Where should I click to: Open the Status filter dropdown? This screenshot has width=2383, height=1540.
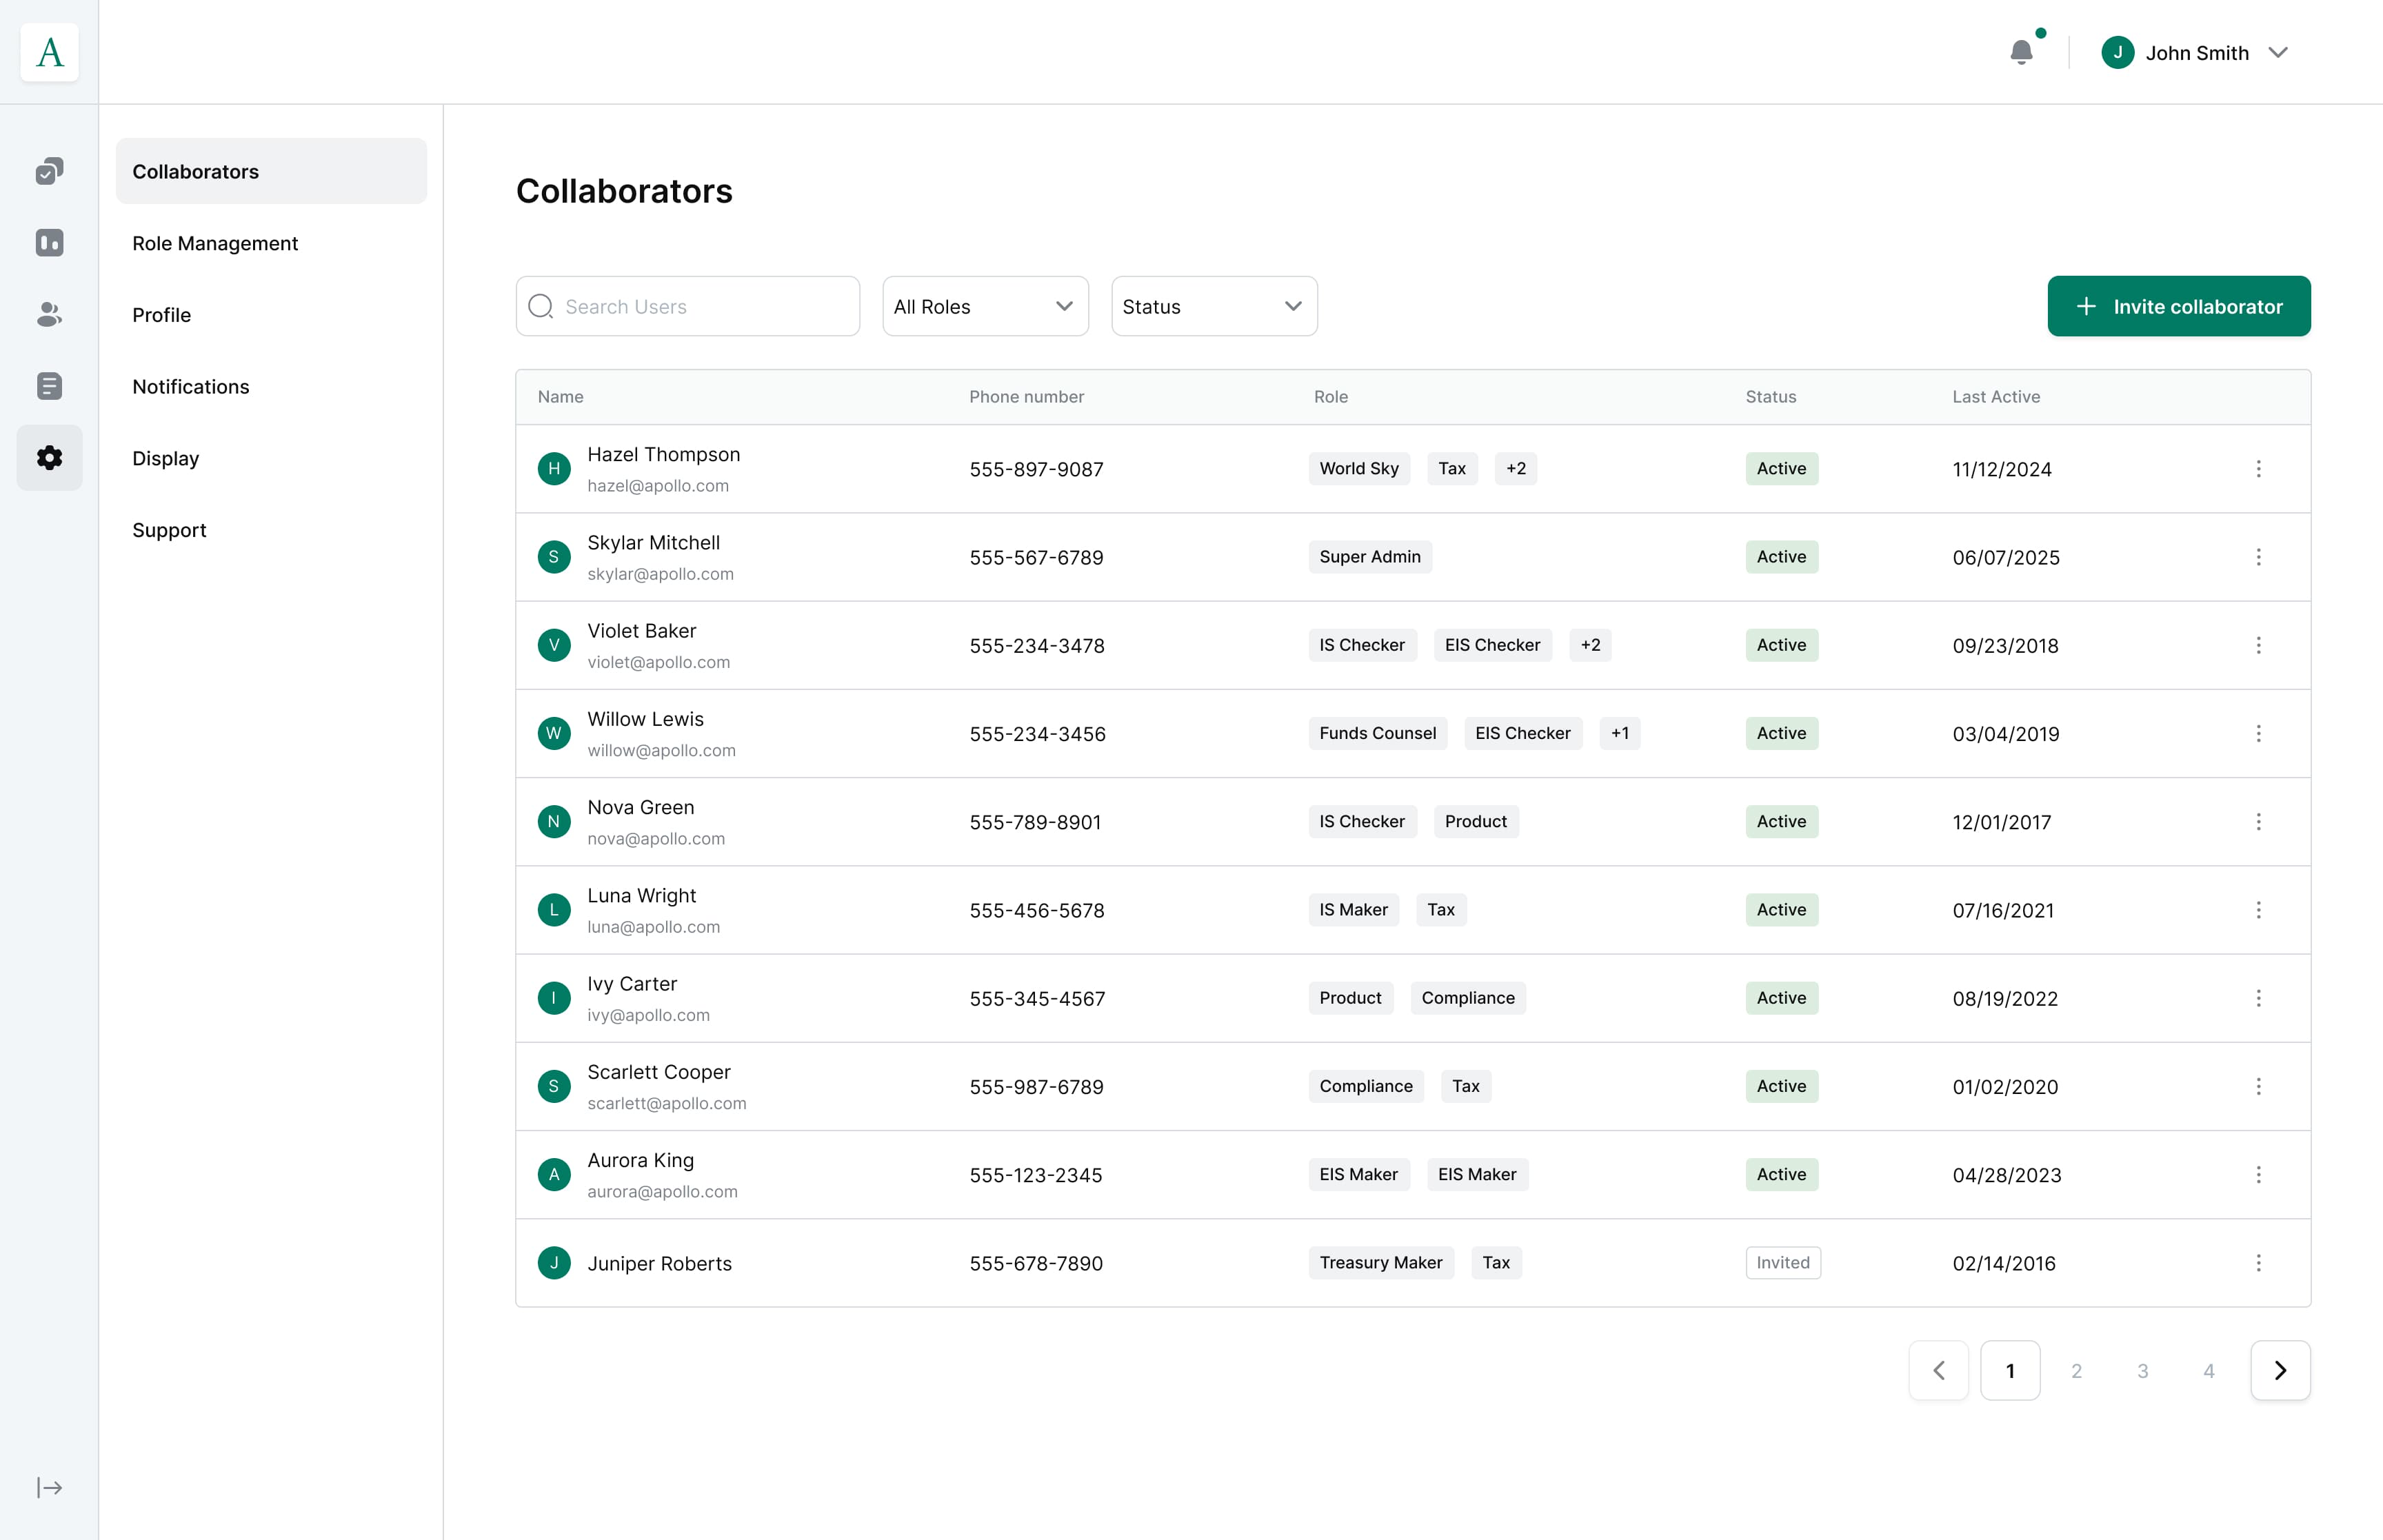pos(1213,306)
